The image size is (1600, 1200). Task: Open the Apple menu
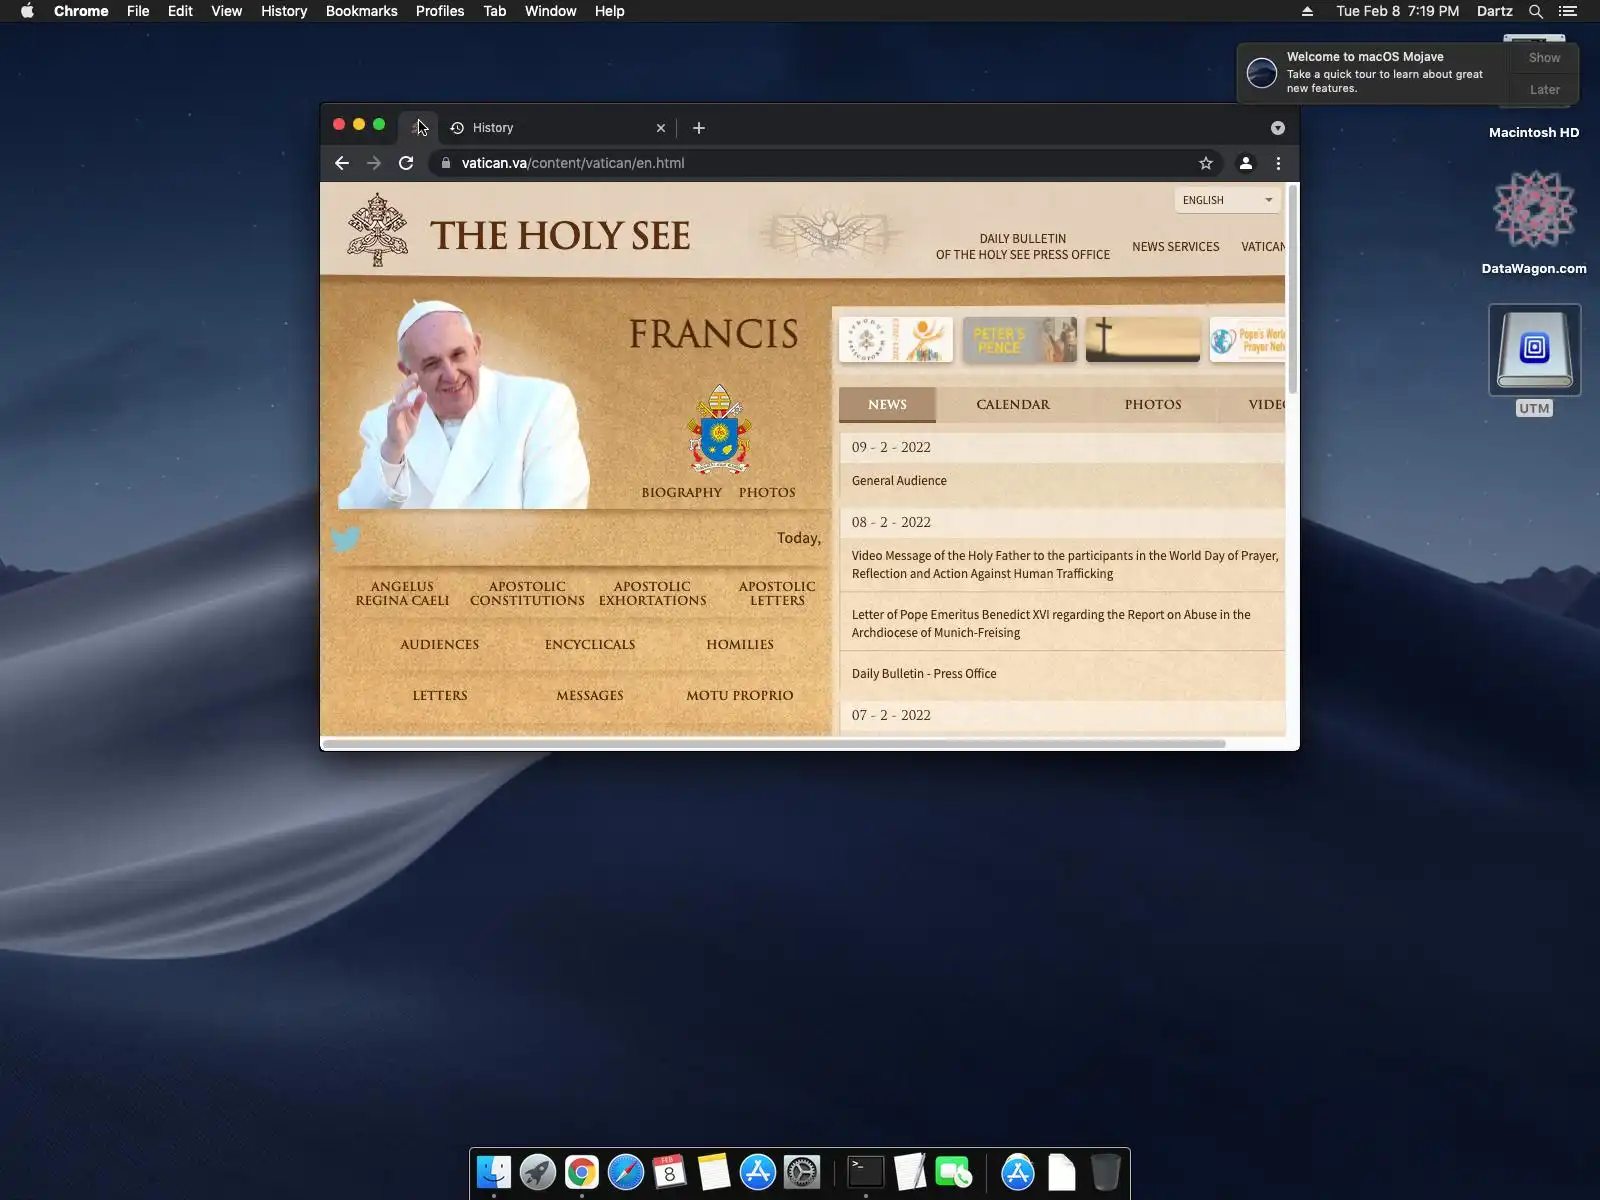tap(27, 11)
